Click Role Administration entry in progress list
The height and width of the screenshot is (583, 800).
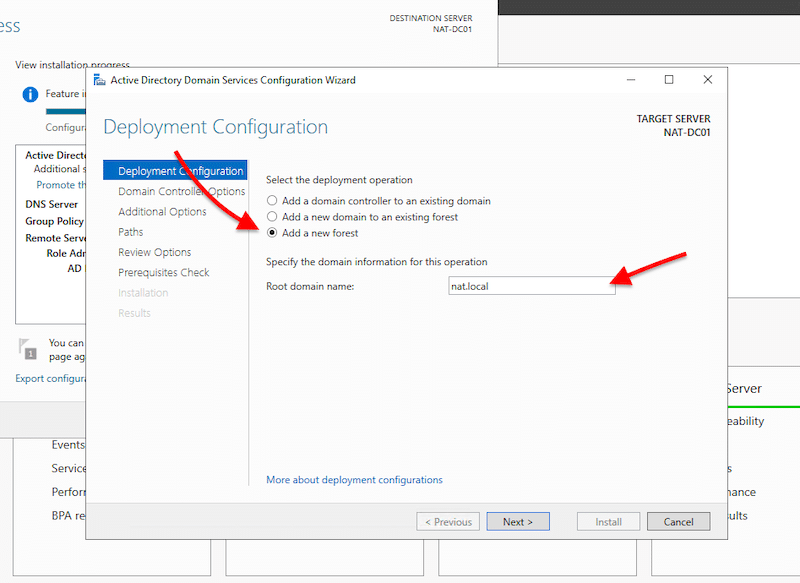click(x=66, y=253)
